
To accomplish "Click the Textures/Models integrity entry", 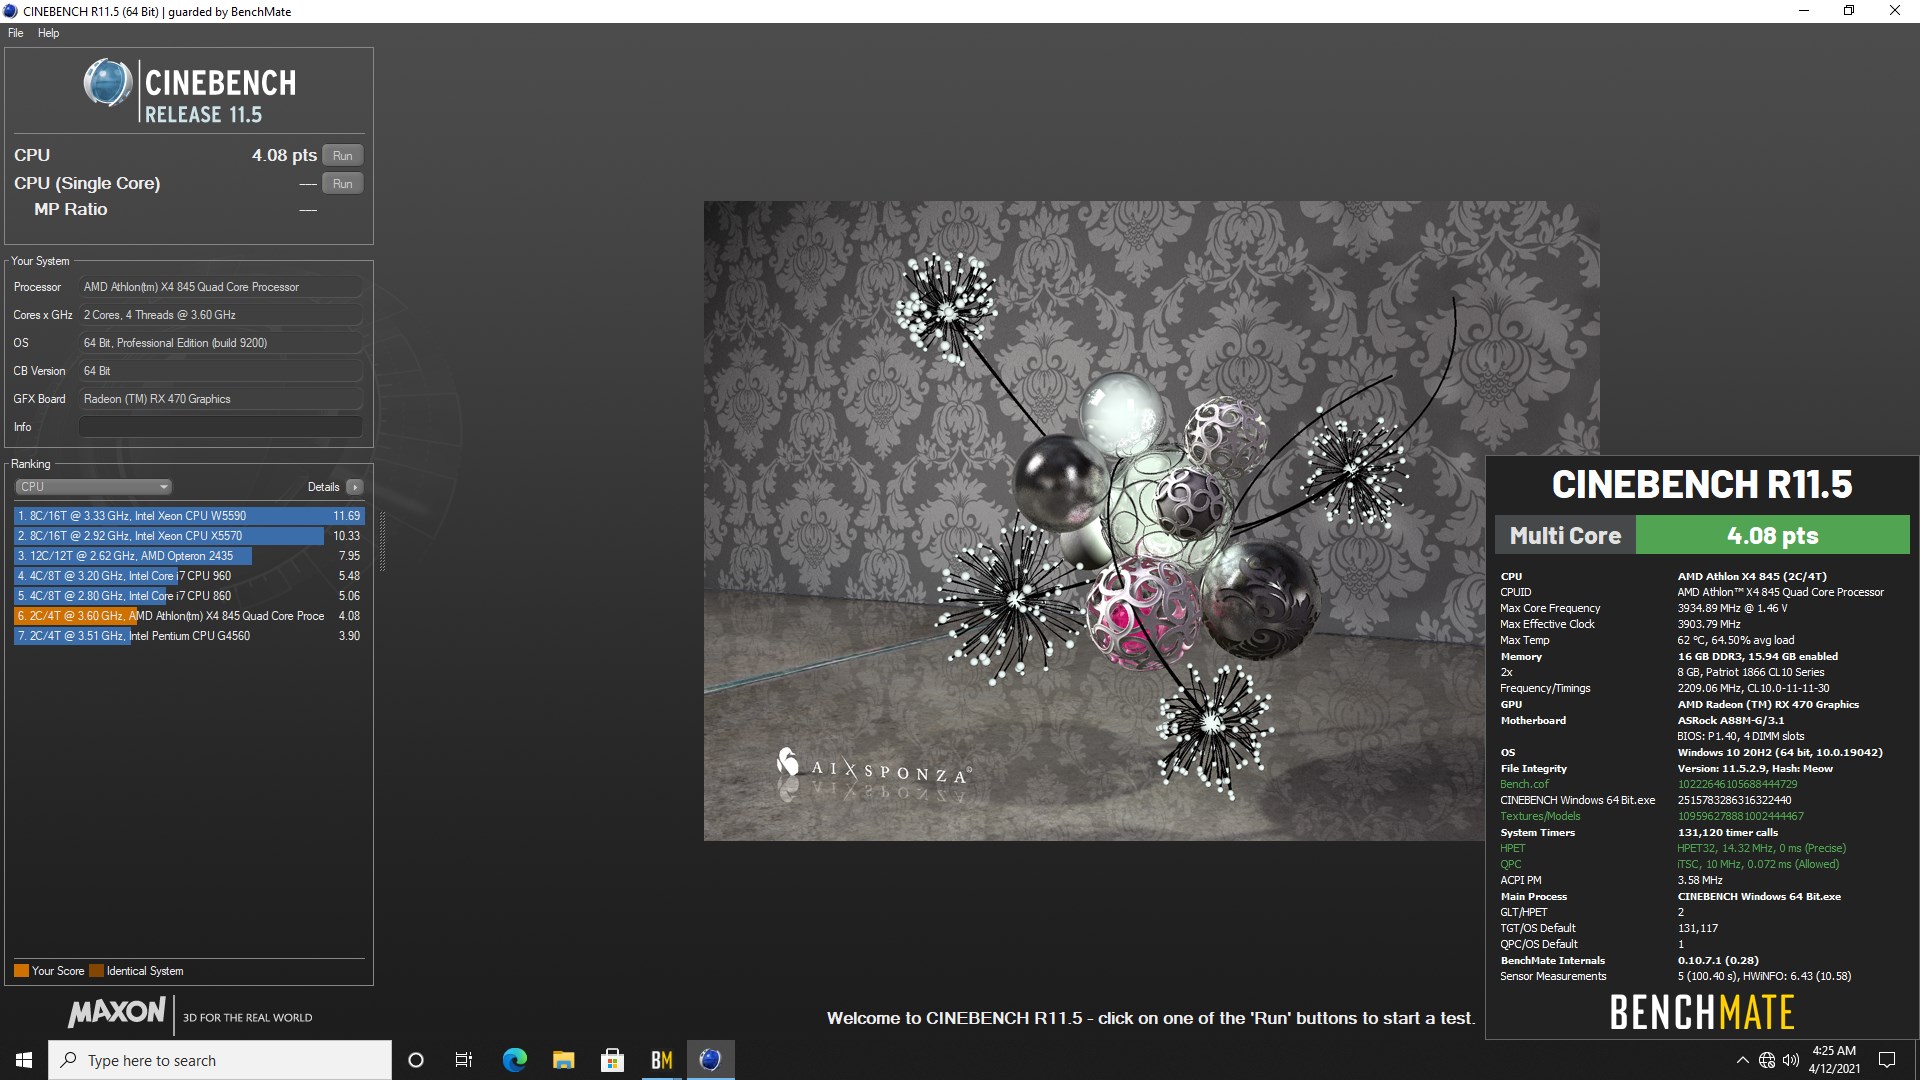I will click(x=1540, y=817).
